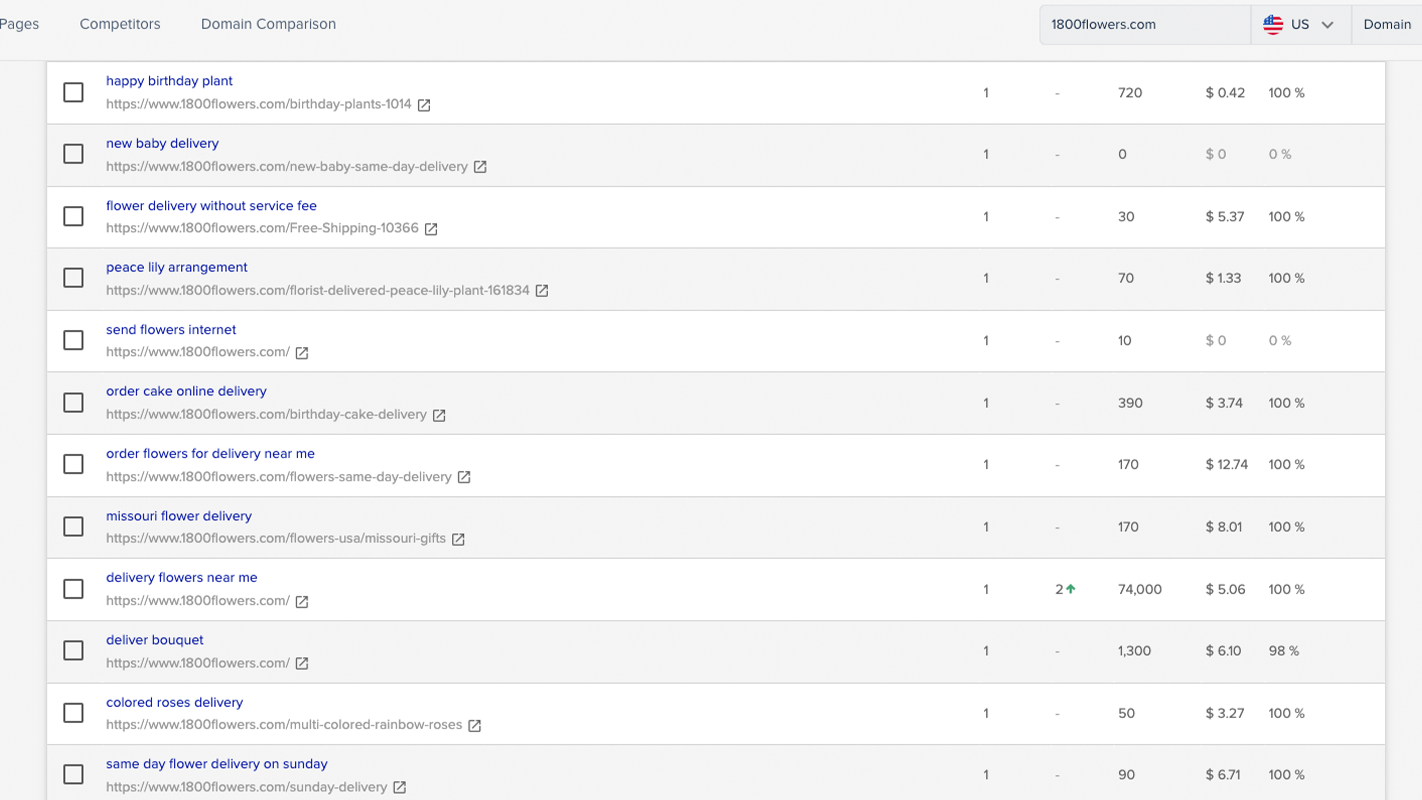Open external link icon for new-baby-same-day-delivery URL
1422x800 pixels.
pyautogui.click(x=480, y=167)
